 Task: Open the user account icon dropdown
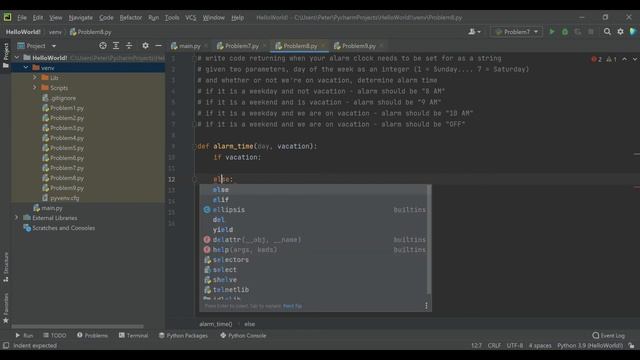coord(474,32)
